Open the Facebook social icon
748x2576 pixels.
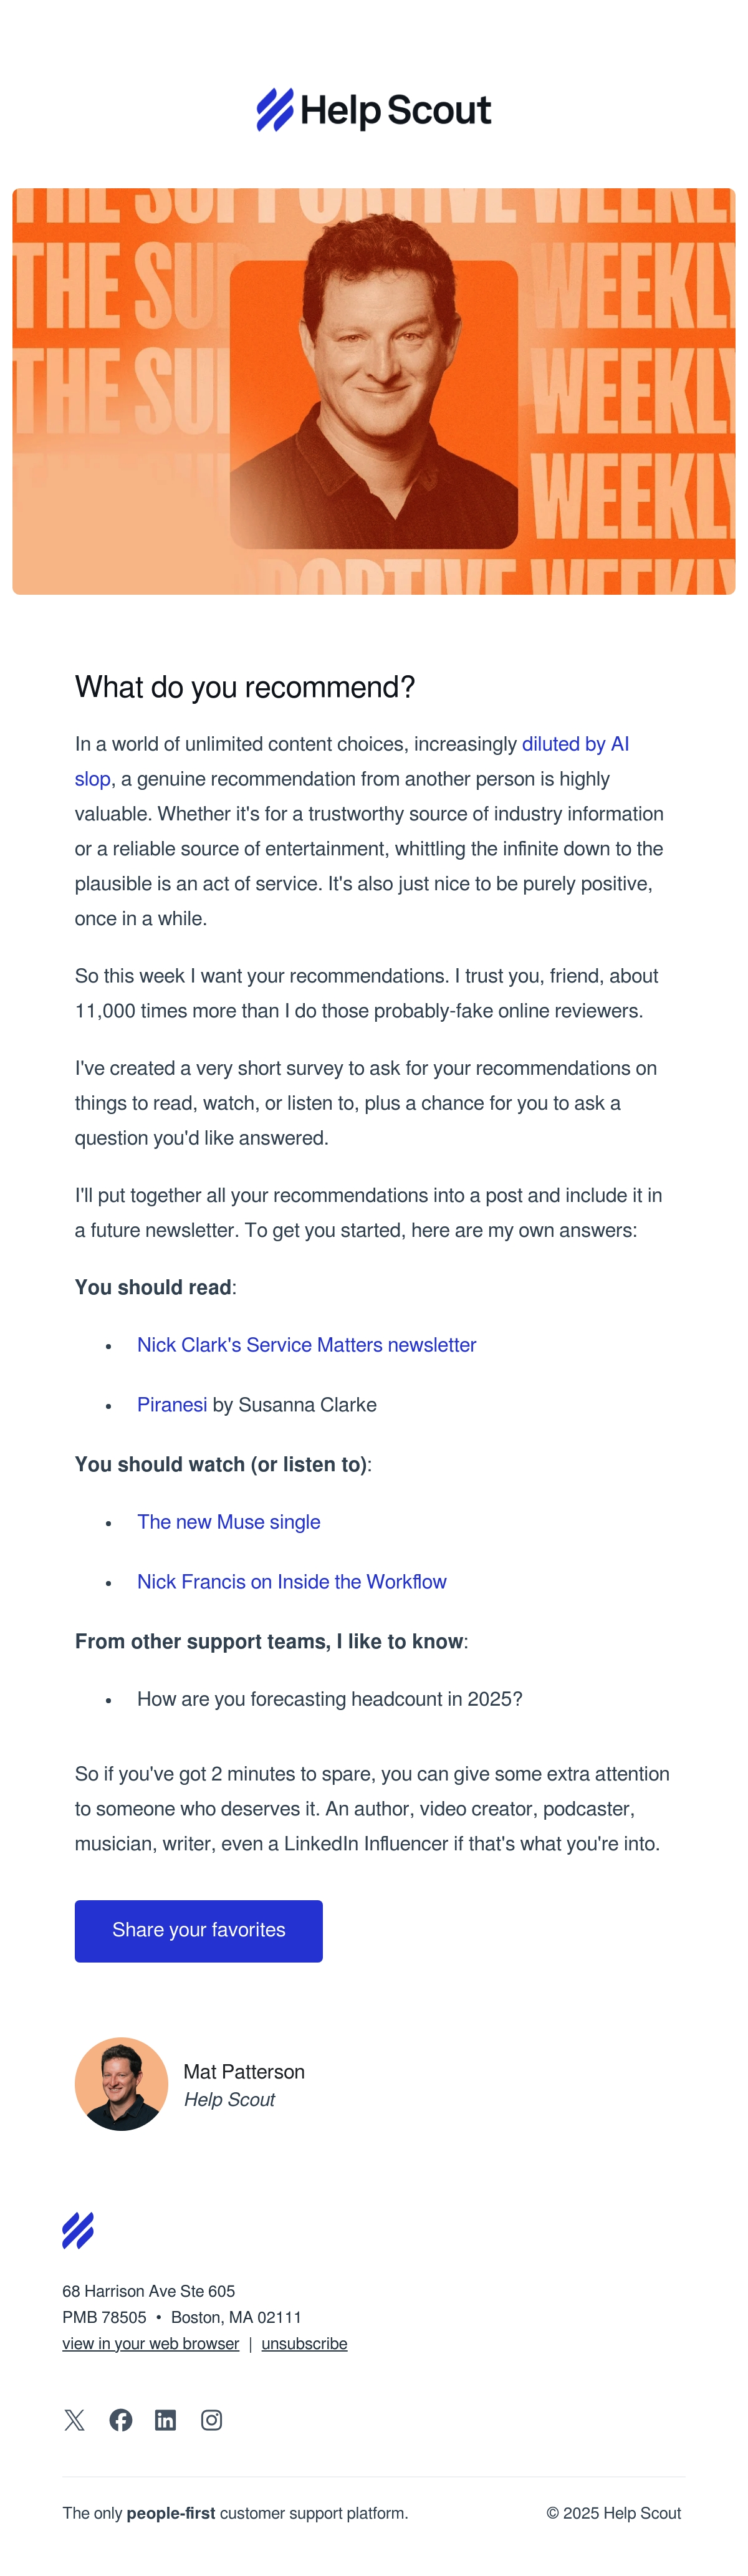click(121, 2419)
